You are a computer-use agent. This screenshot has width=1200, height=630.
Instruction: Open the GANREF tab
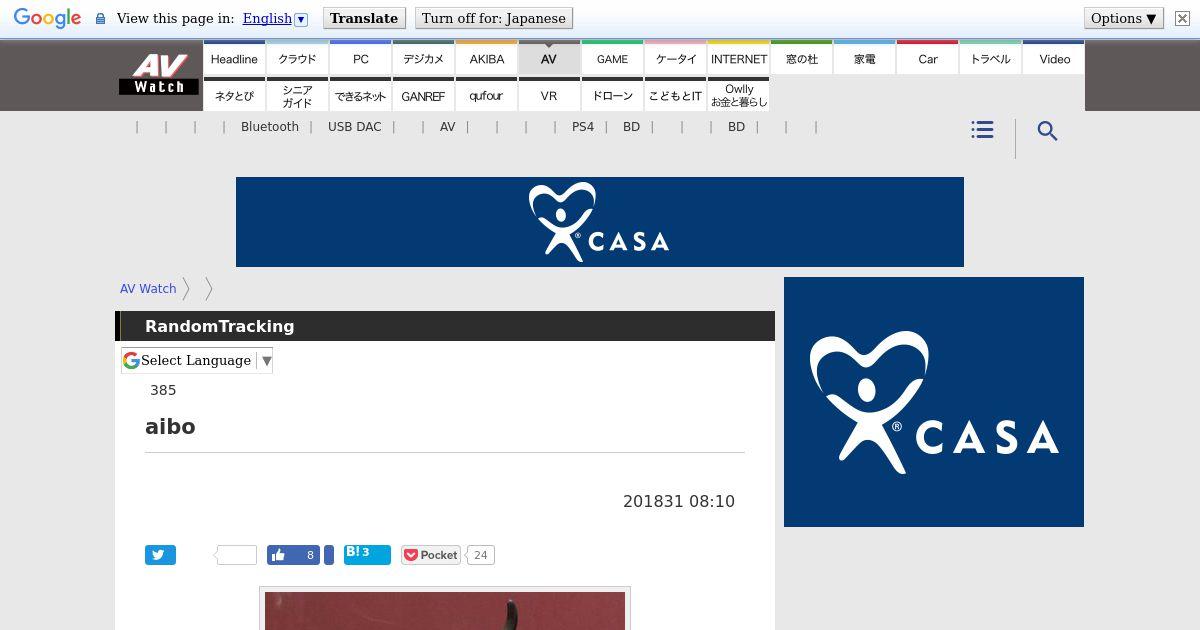click(x=423, y=95)
